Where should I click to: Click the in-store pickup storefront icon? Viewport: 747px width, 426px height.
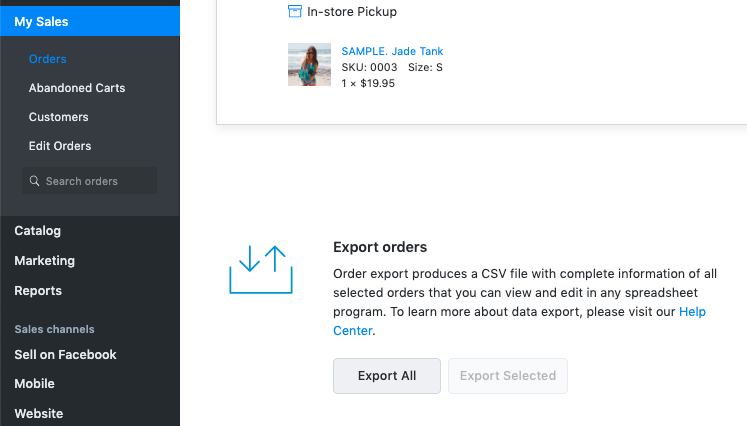click(x=294, y=12)
